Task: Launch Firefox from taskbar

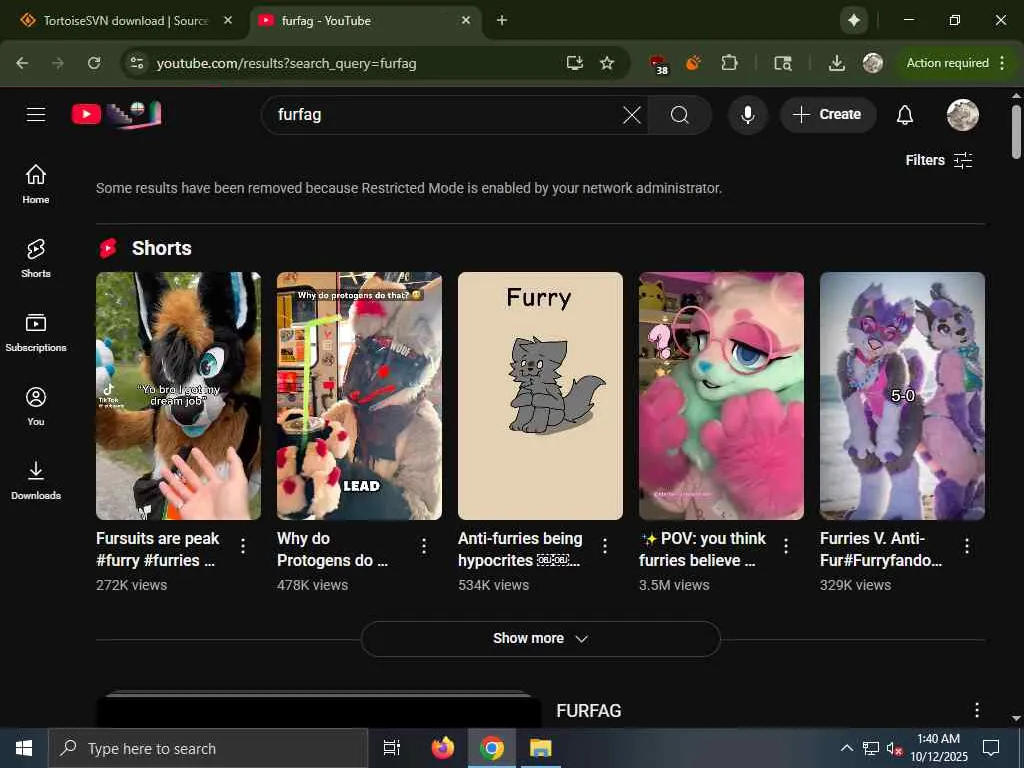Action: click(442, 748)
